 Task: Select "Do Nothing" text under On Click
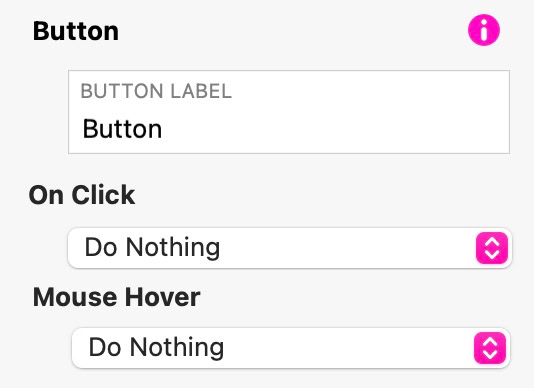point(152,247)
